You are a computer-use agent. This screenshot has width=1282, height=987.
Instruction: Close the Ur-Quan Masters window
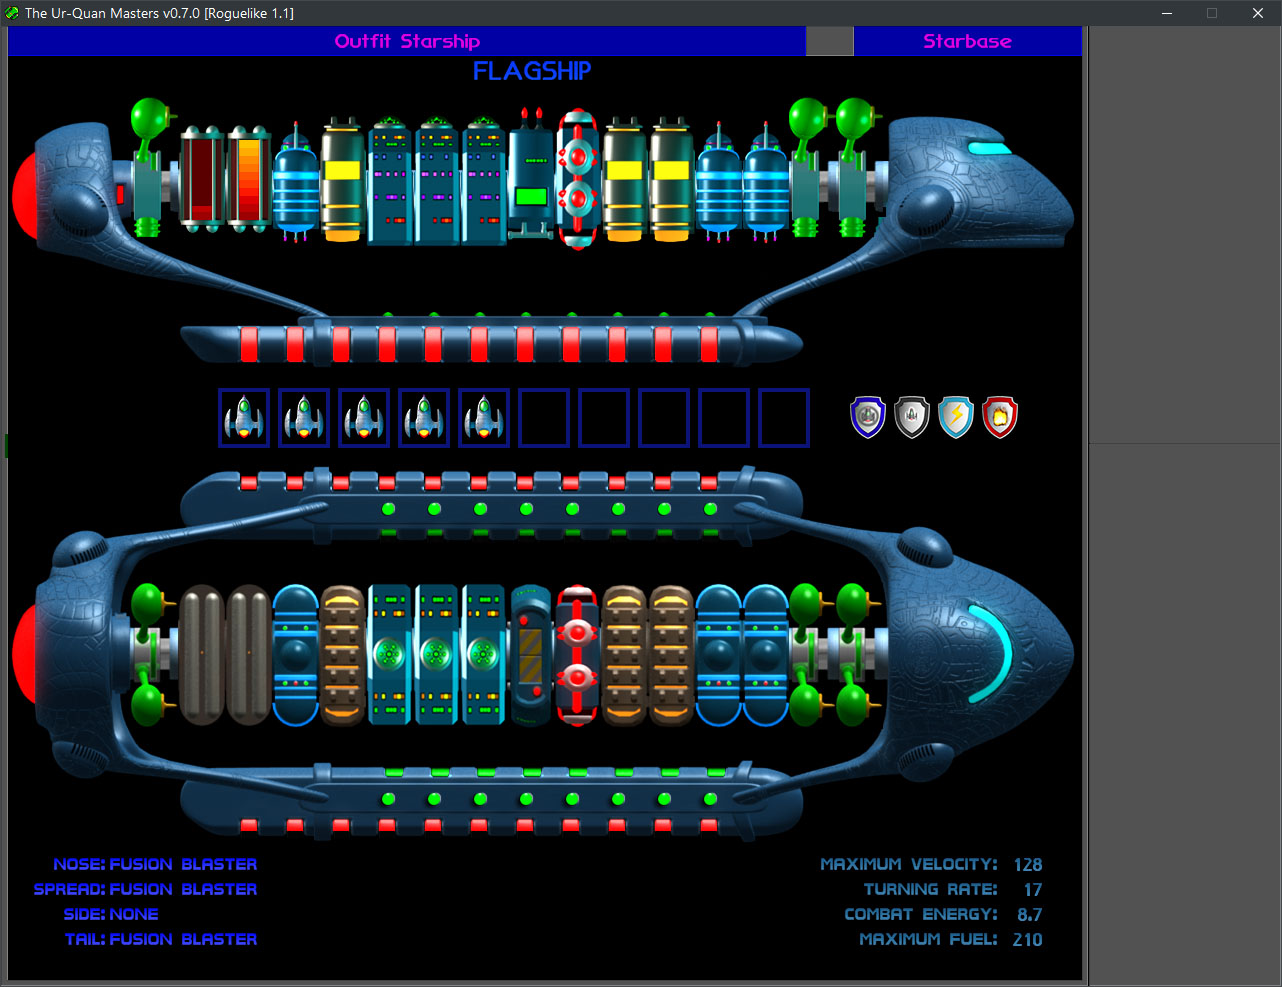pyautogui.click(x=1258, y=13)
